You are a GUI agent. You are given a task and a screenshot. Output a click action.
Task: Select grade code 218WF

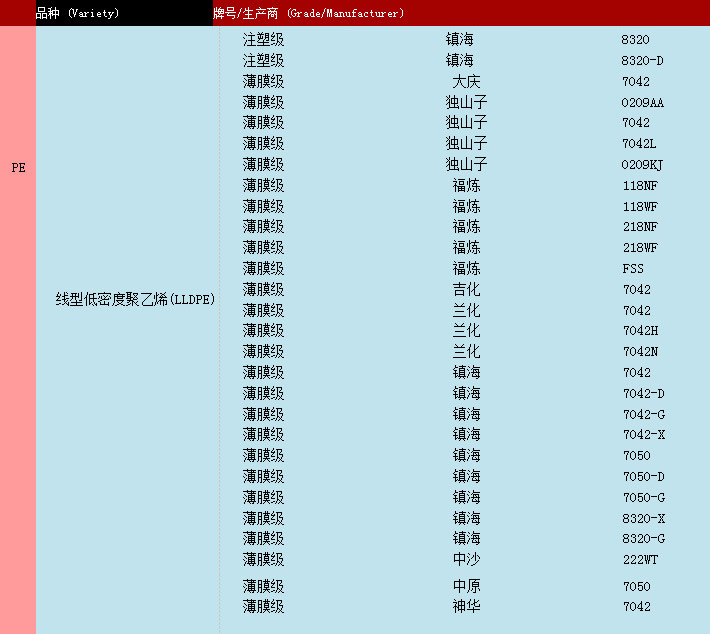[640, 248]
